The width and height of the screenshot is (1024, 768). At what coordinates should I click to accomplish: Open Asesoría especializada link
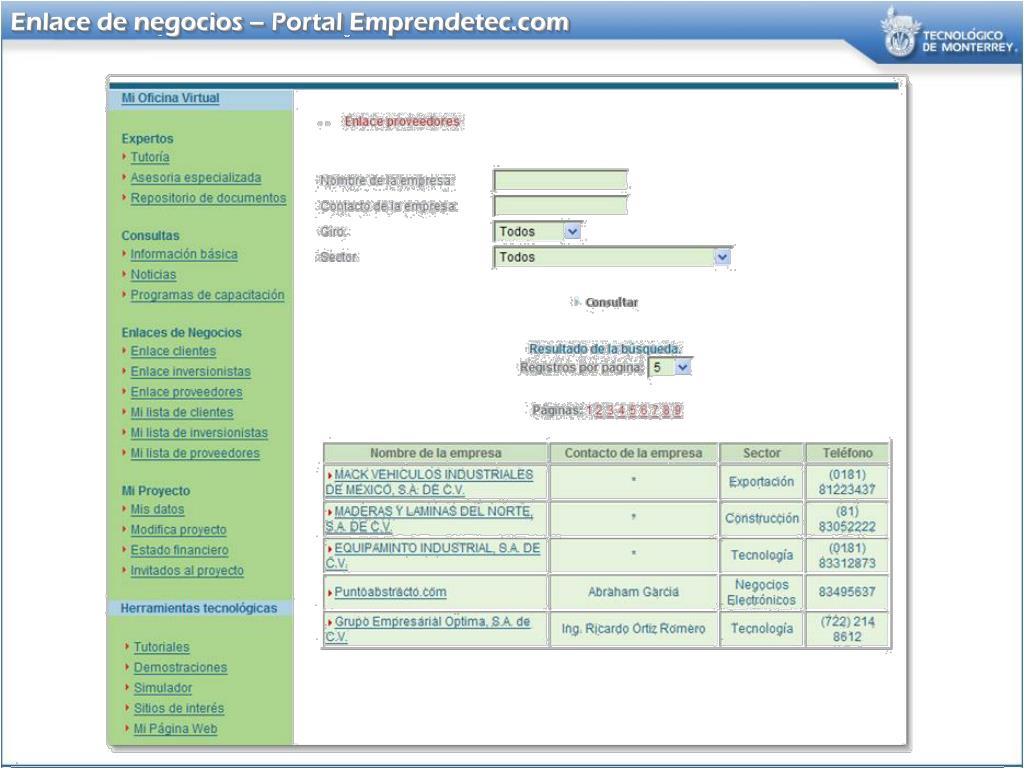[195, 178]
